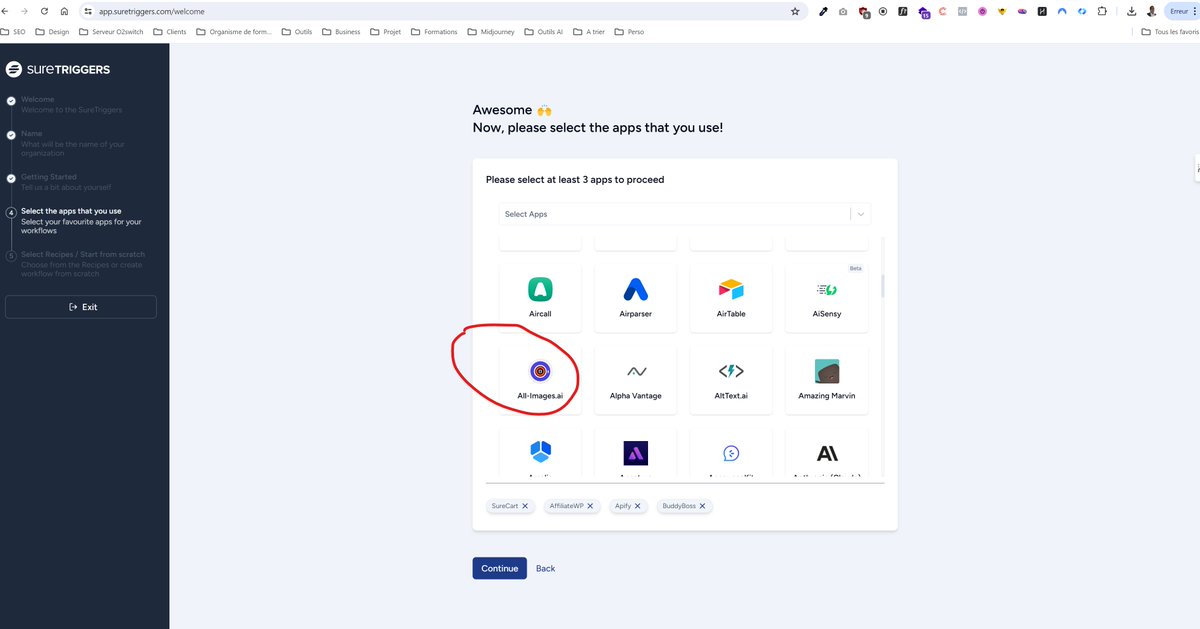The image size is (1200, 629).
Task: Open the Clients bookmarks folder
Action: point(169,32)
